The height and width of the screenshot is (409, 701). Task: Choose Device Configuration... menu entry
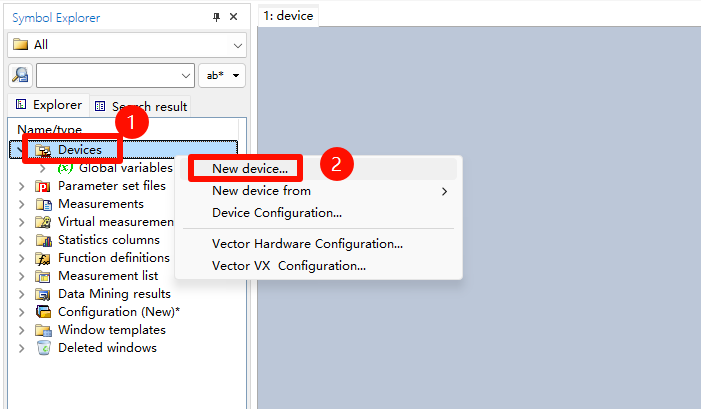[x=277, y=213]
